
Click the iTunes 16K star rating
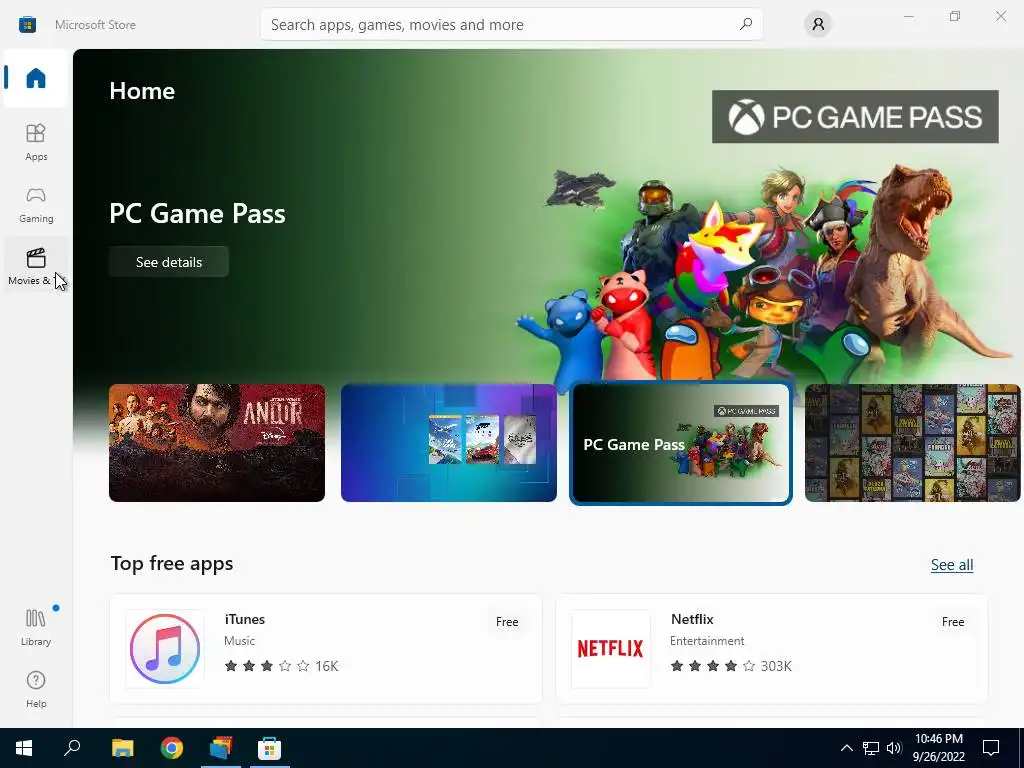coord(281,666)
